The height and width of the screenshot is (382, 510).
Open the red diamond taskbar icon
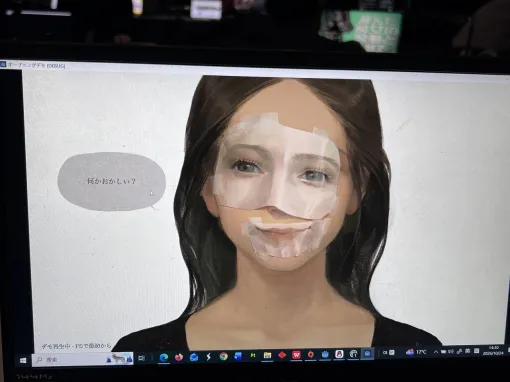[282, 355]
